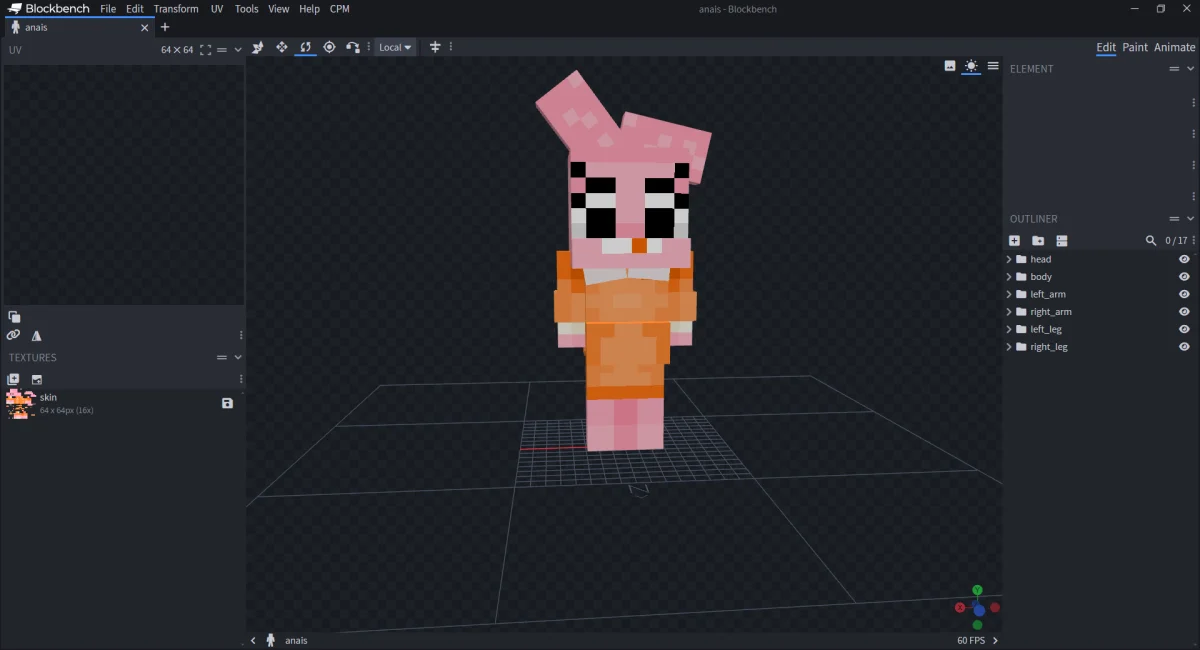
Task: Save the skin texture with floppy icon
Action: [227, 403]
